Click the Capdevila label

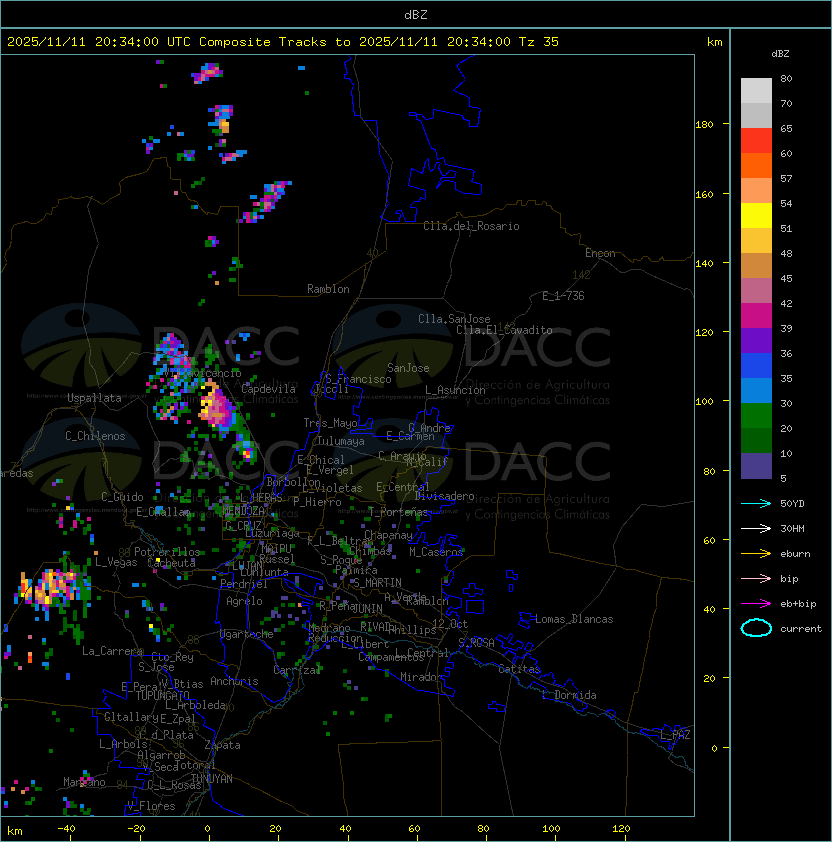(268, 389)
